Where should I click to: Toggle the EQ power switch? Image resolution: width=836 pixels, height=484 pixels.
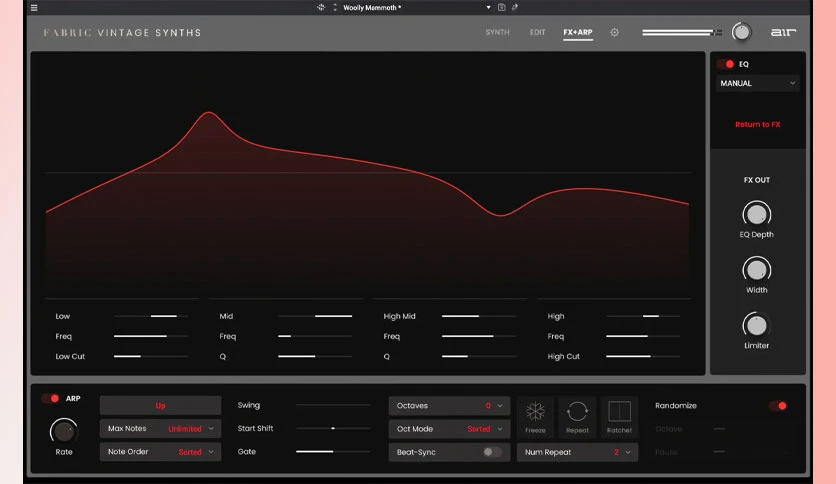point(726,64)
